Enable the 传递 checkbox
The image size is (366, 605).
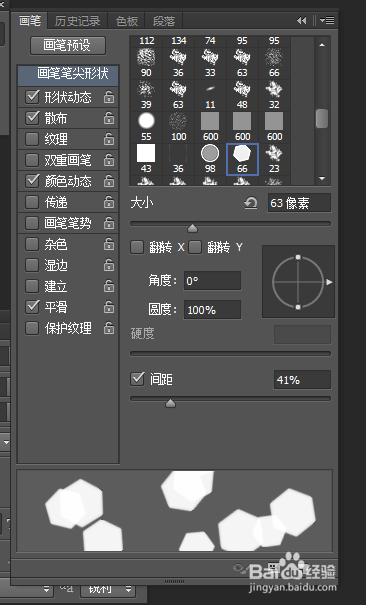(32, 202)
